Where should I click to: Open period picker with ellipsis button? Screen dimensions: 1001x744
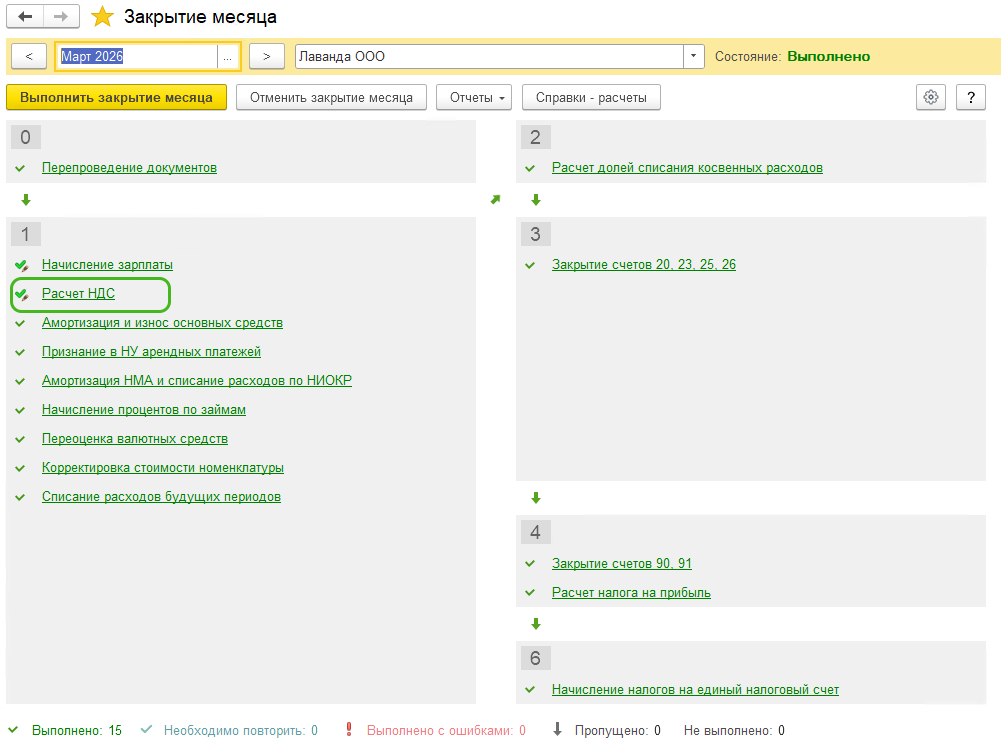(228, 57)
